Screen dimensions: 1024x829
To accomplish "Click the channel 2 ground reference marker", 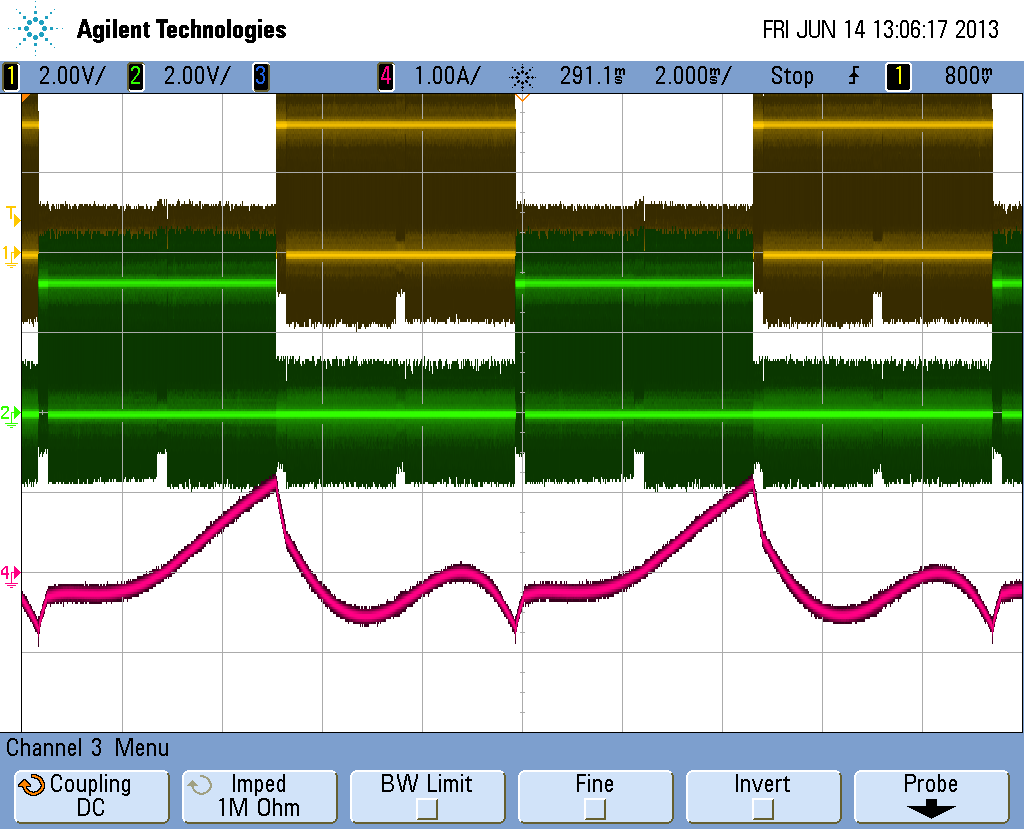I will point(10,415).
